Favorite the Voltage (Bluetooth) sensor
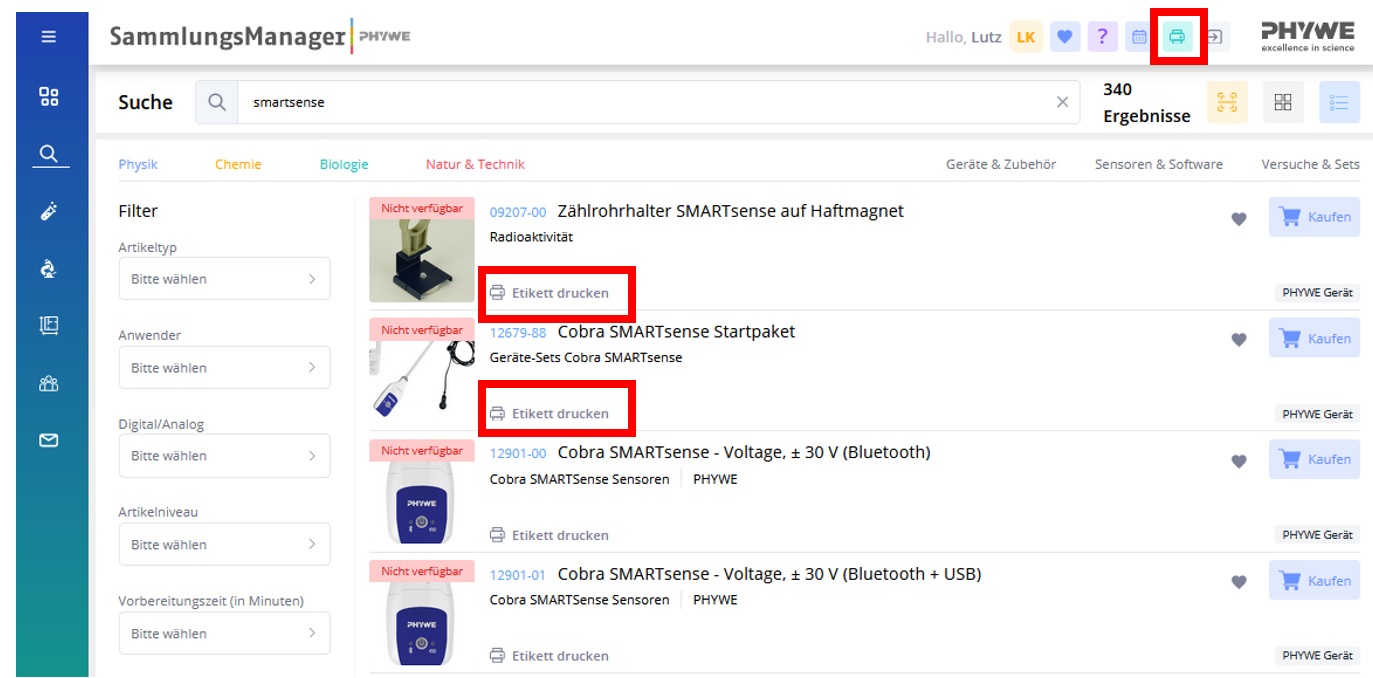 1239,461
